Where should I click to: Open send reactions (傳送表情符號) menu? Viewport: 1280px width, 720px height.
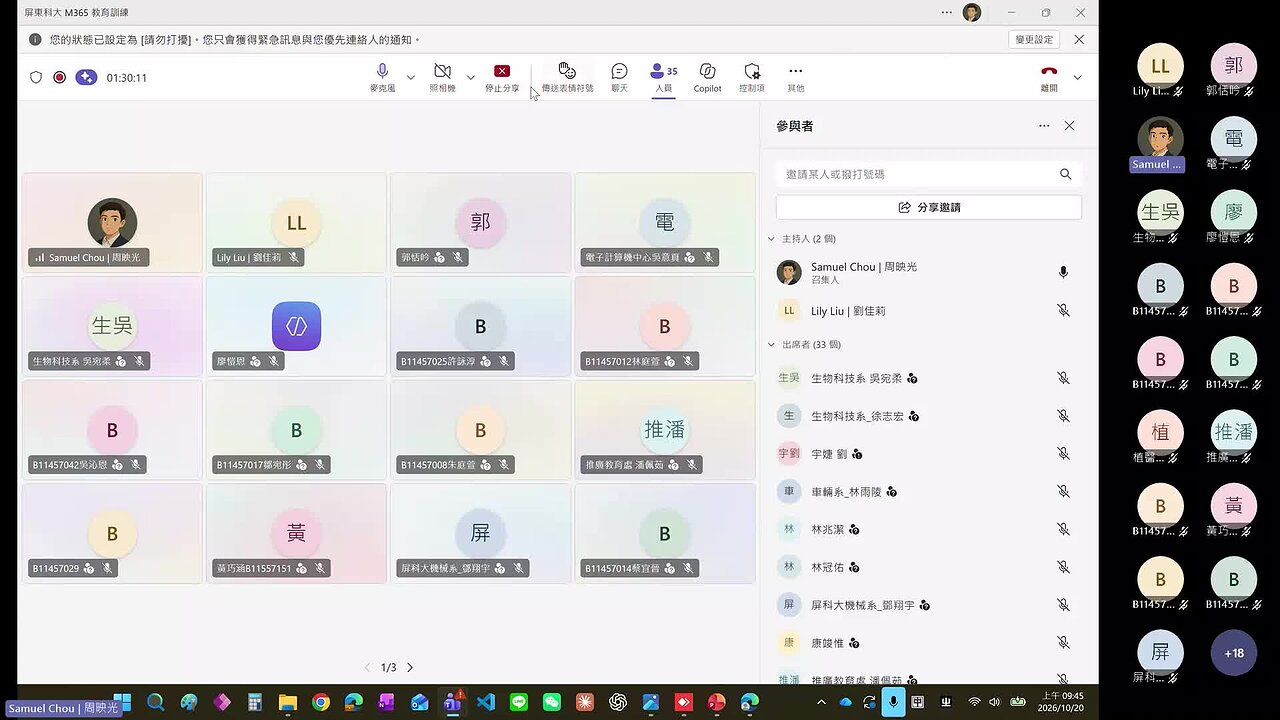pos(567,77)
